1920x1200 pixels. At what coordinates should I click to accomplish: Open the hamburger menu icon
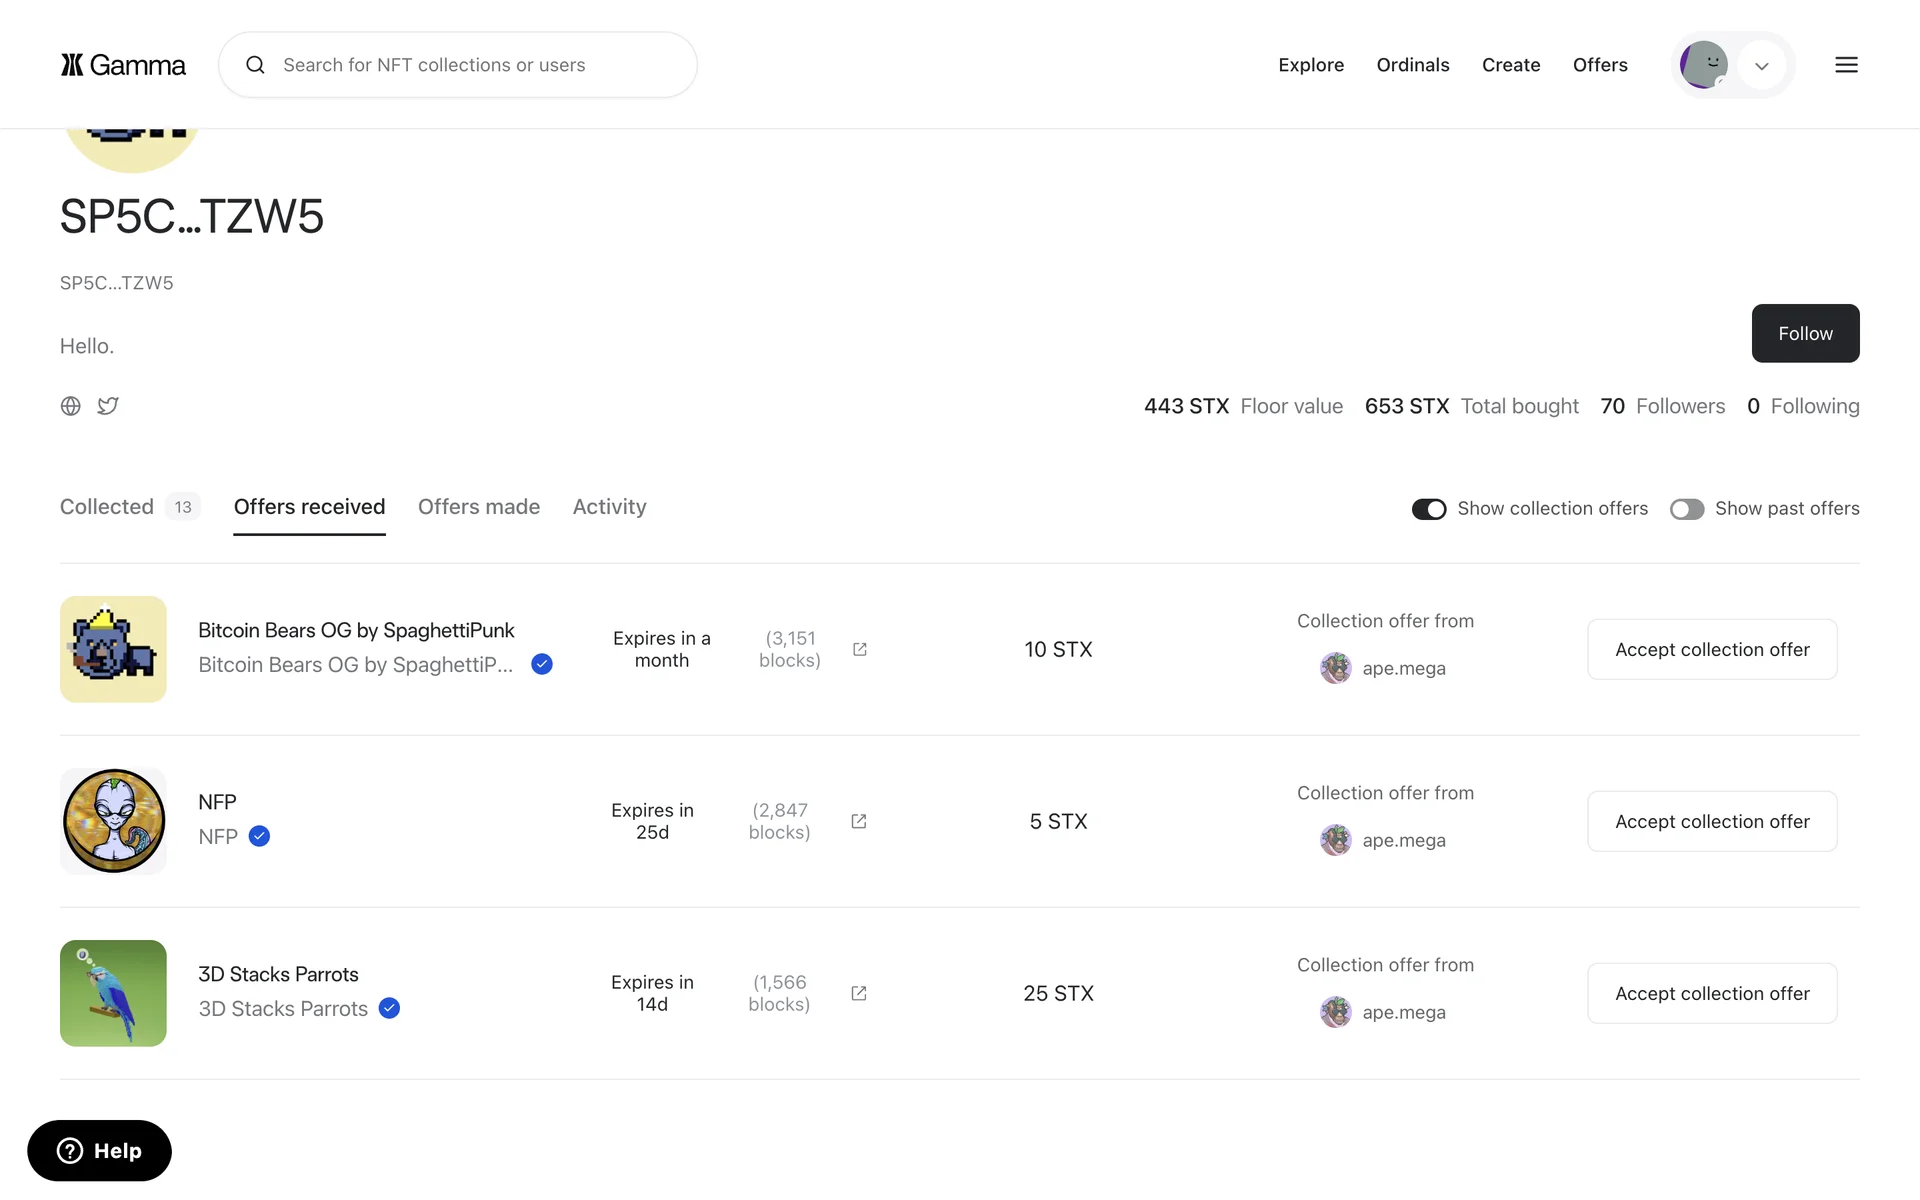1846,65
